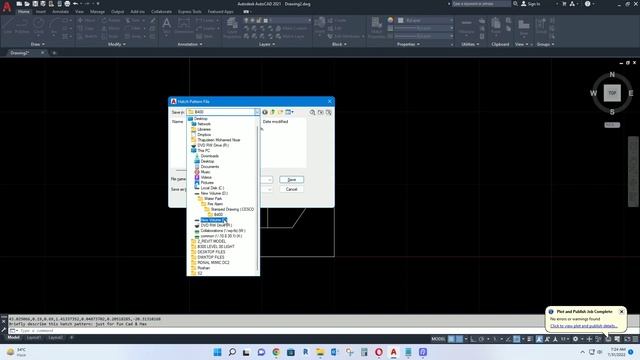Viewport: 640px width, 360px height.
Task: Toggle Polar tracking in status bar
Action: click(x=482, y=339)
